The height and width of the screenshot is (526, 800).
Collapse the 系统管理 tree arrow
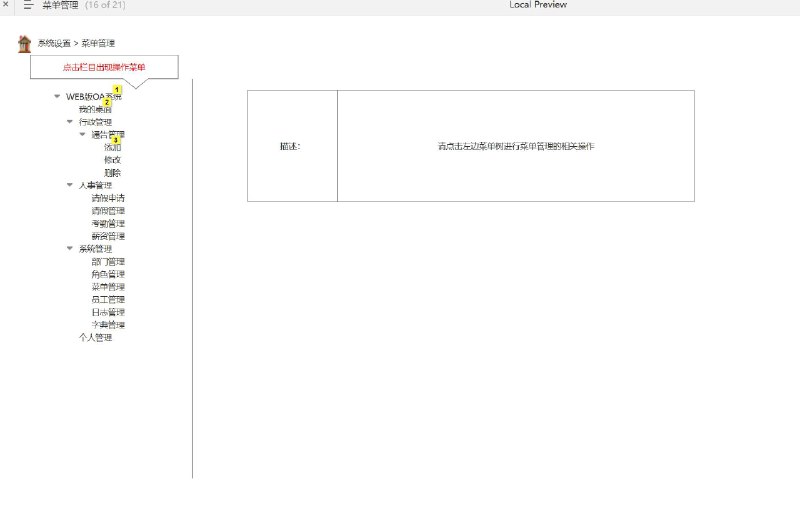coord(70,248)
